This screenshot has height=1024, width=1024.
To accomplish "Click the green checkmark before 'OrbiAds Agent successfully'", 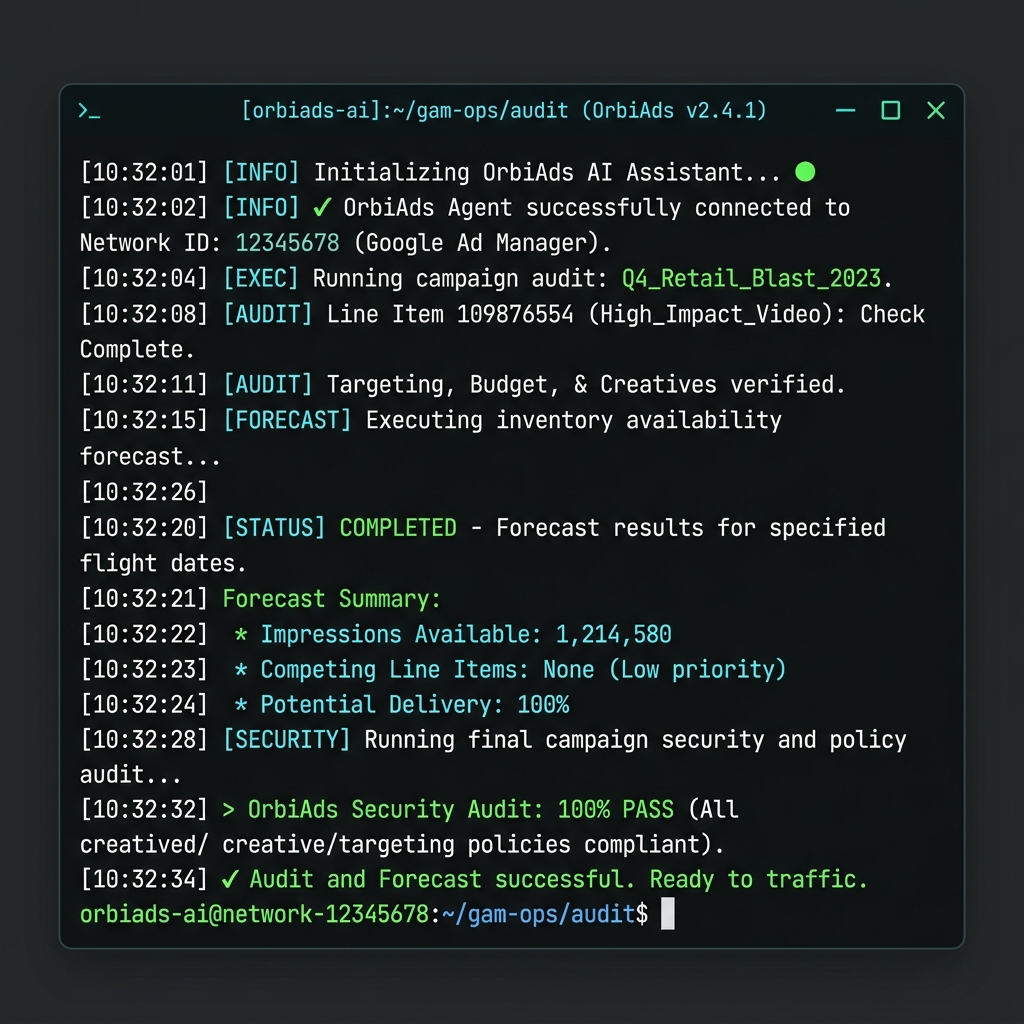I will click(x=322, y=208).
